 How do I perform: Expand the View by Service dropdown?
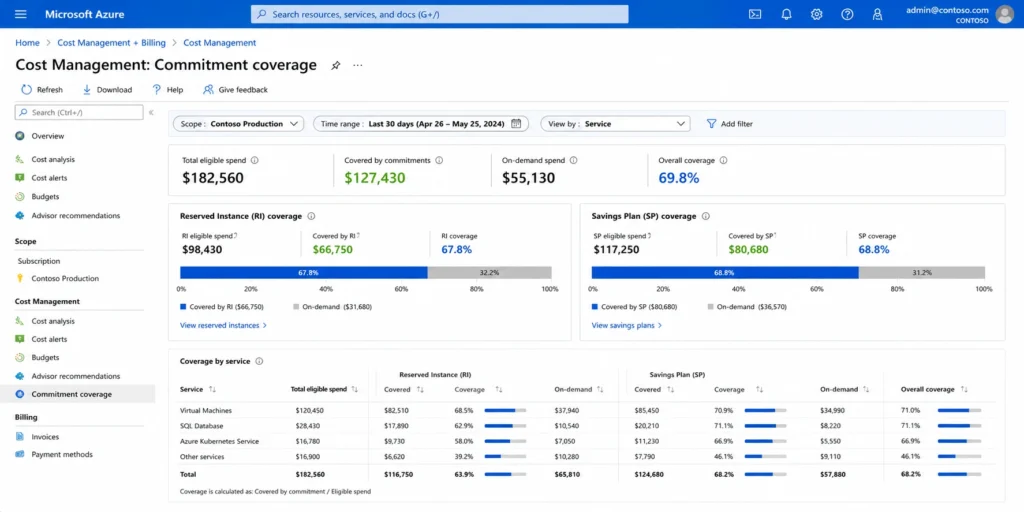point(615,123)
